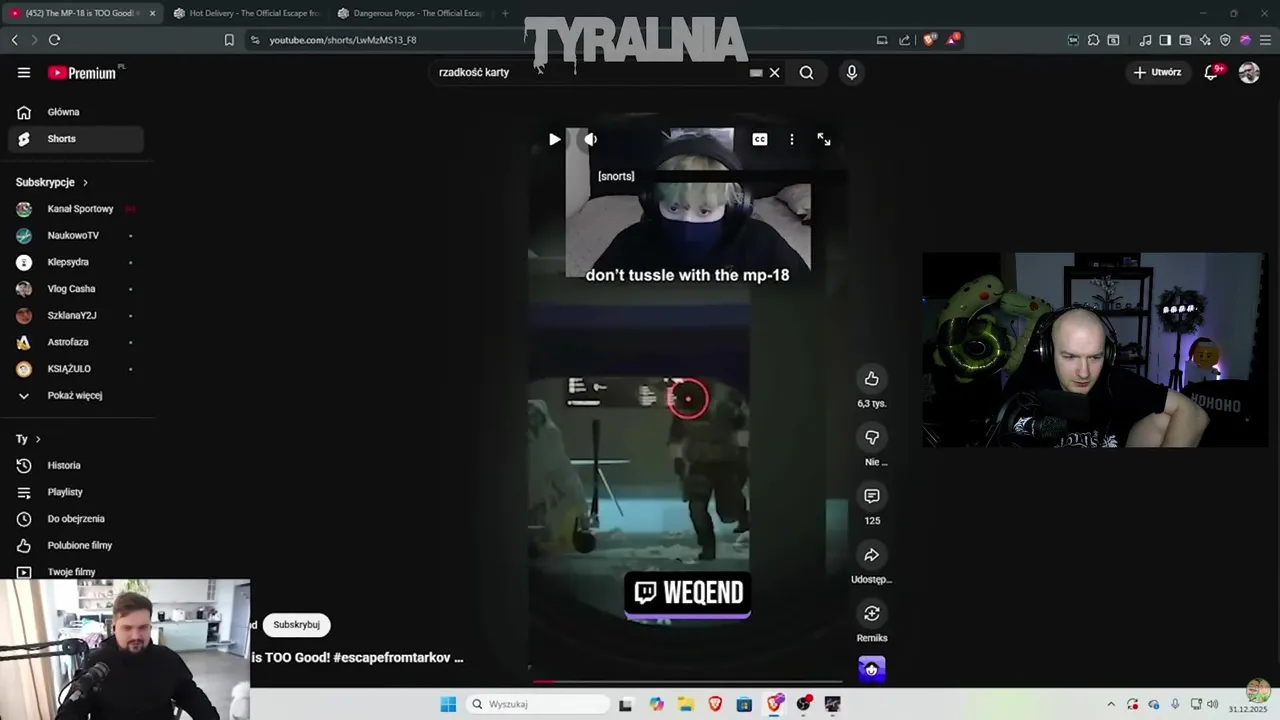Go to Główna home in sidebar

coord(76,112)
